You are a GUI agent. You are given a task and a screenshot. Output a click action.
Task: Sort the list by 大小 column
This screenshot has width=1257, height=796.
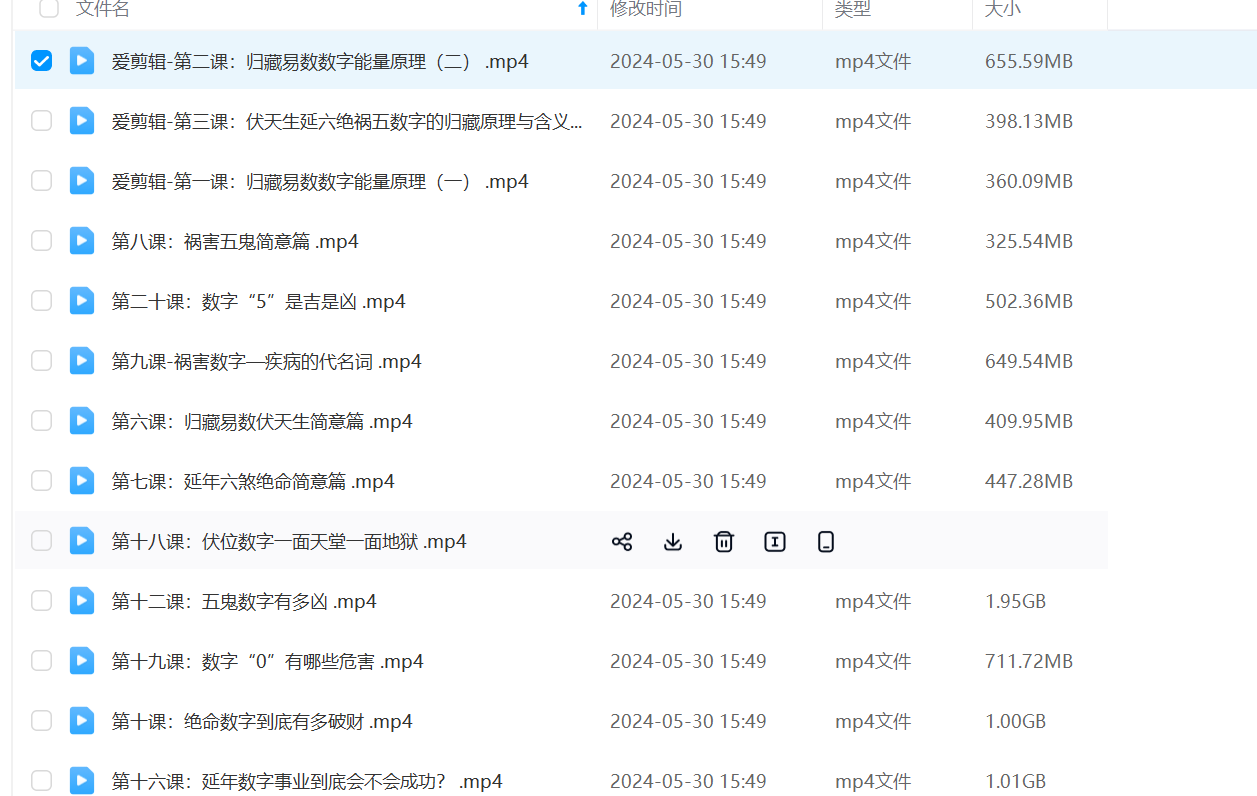(1001, 9)
